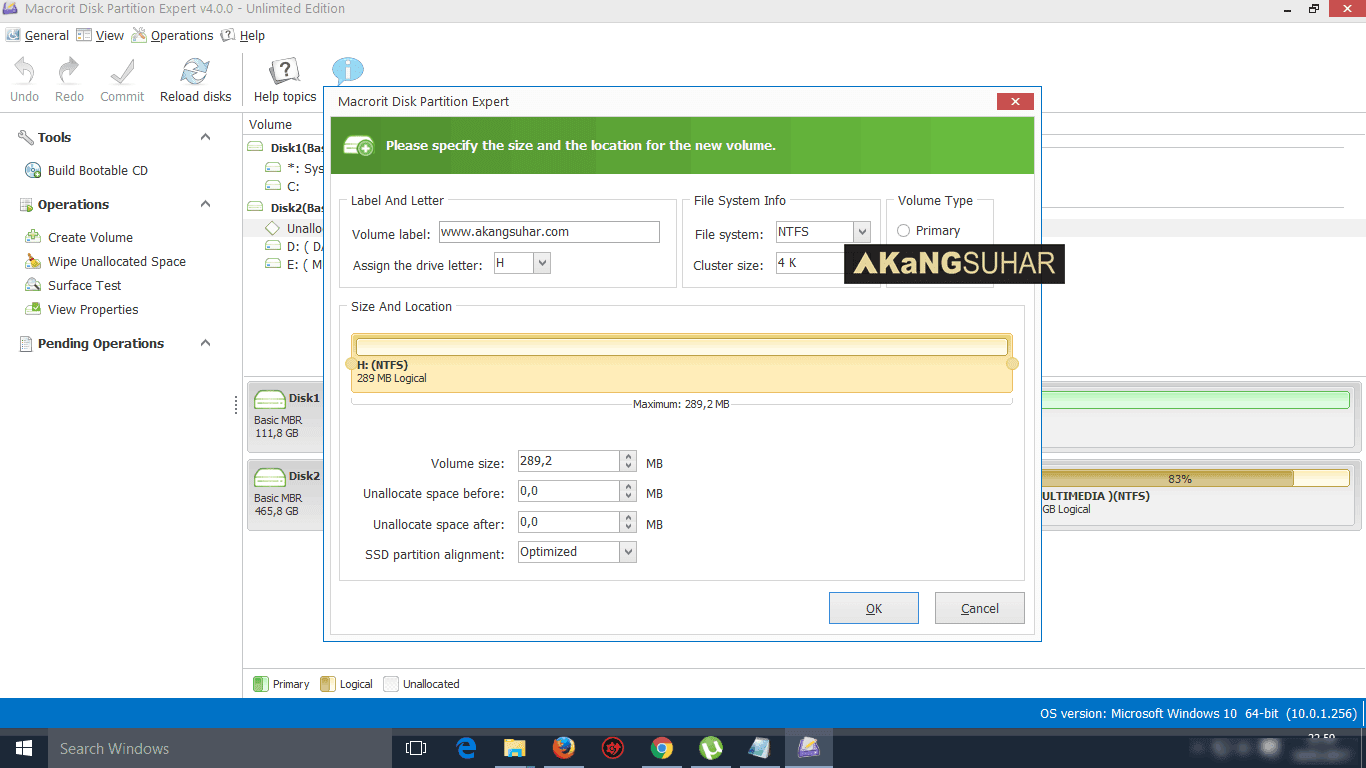Screen dimensions: 1366x768
Task: Click the Volume size value field
Action: click(x=569, y=461)
